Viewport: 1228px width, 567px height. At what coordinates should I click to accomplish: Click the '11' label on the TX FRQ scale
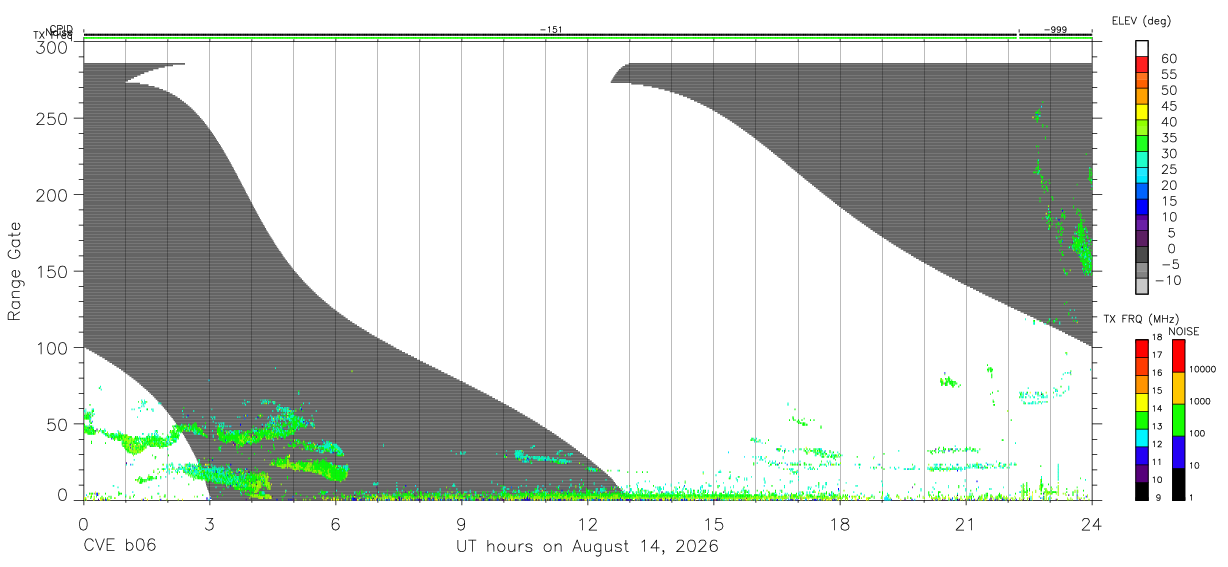point(1157,462)
